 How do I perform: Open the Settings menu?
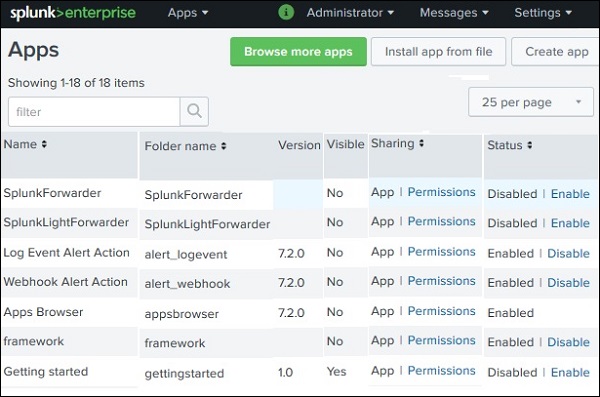pos(543,13)
